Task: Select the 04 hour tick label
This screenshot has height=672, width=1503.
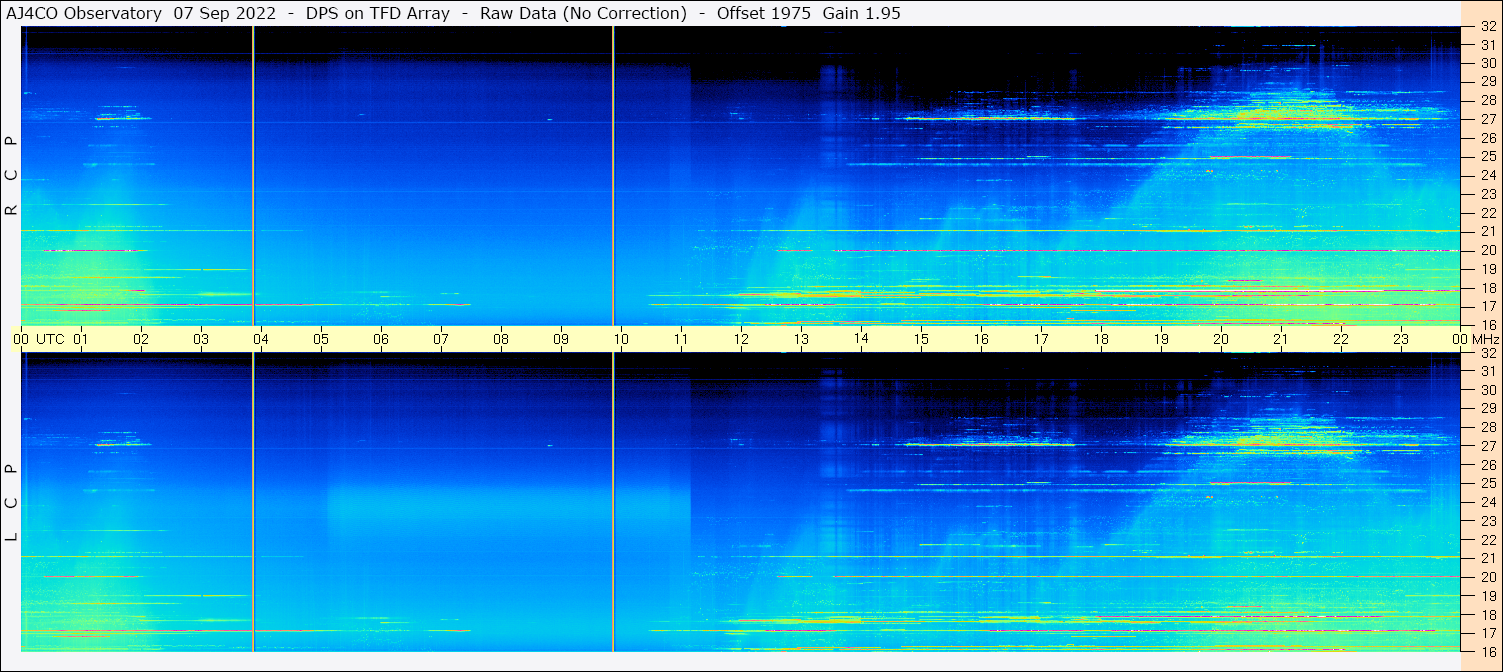Action: (261, 339)
